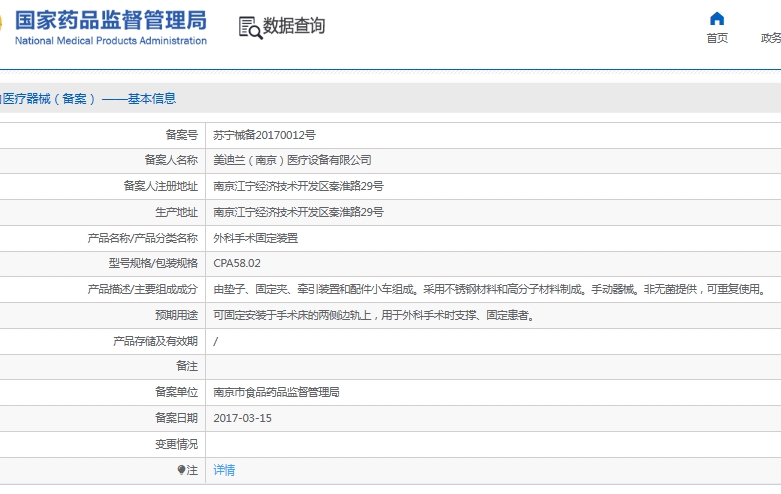Click the 国家药品监督管理局 logo title
The image size is (781, 494).
(x=111, y=20)
